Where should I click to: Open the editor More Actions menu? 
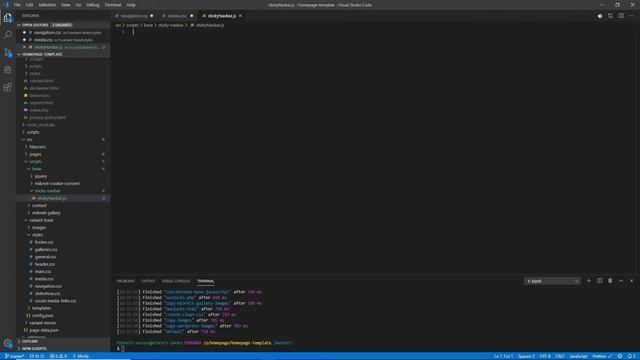click(631, 16)
